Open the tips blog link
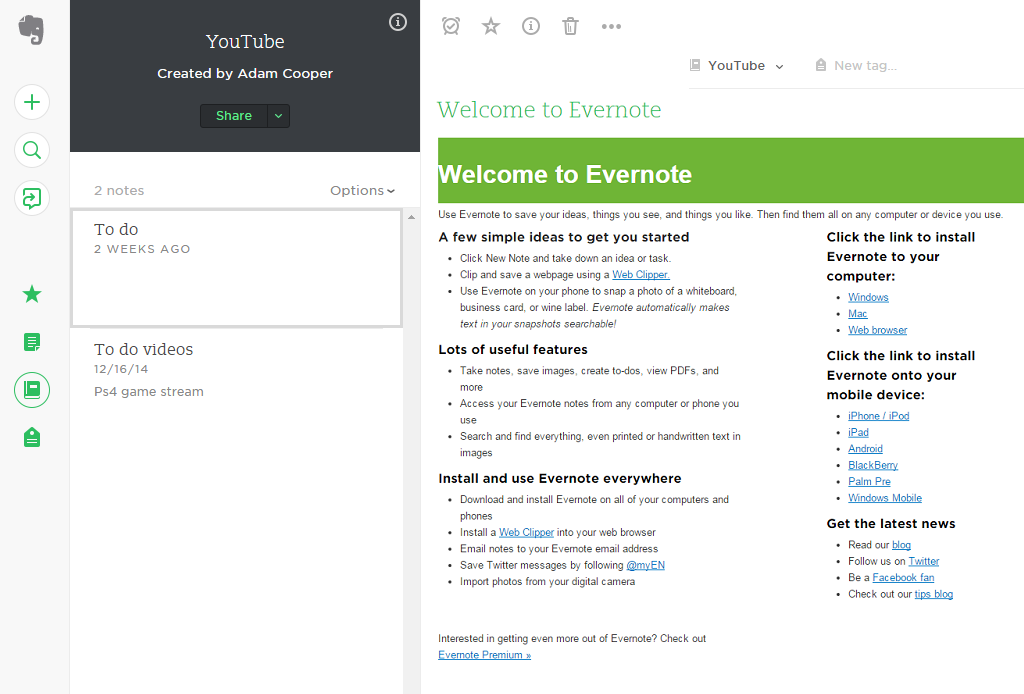The height and width of the screenshot is (694, 1024). [933, 594]
